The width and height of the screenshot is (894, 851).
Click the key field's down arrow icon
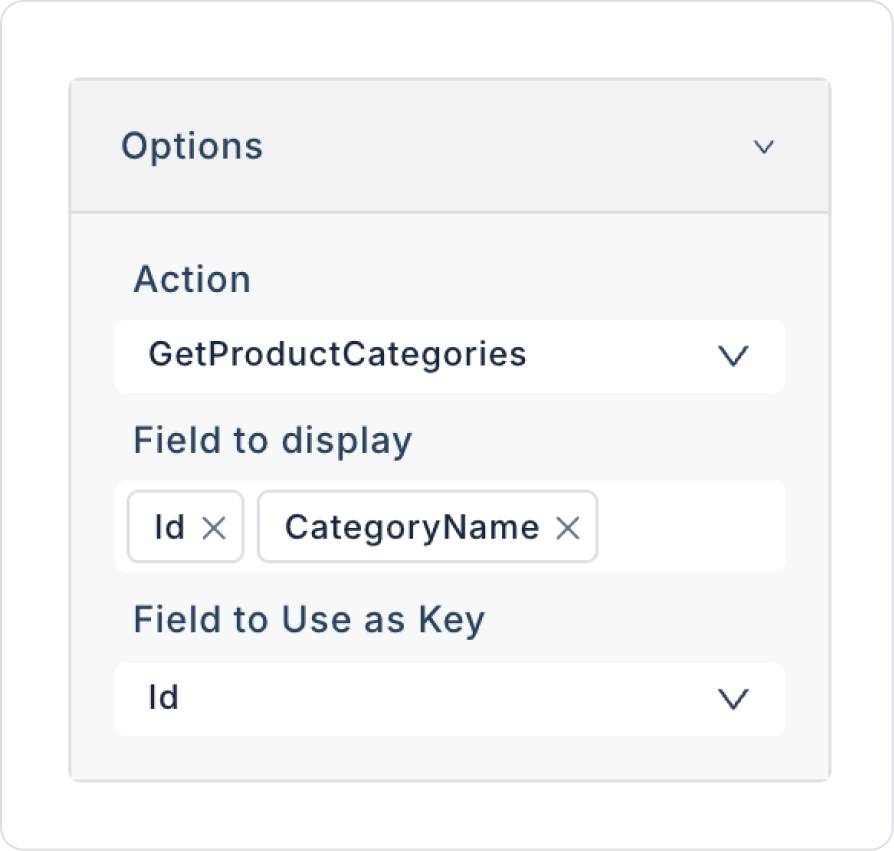734,700
